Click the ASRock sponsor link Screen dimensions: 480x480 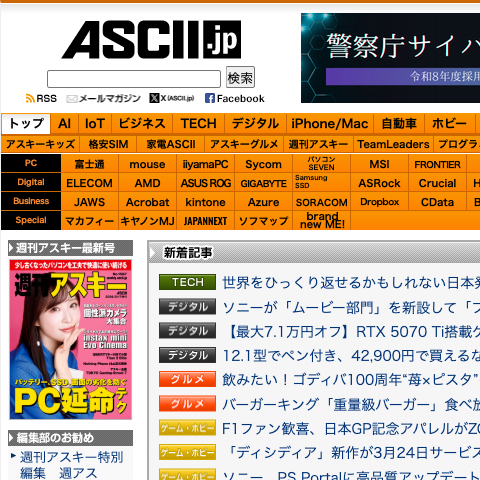coord(379,183)
